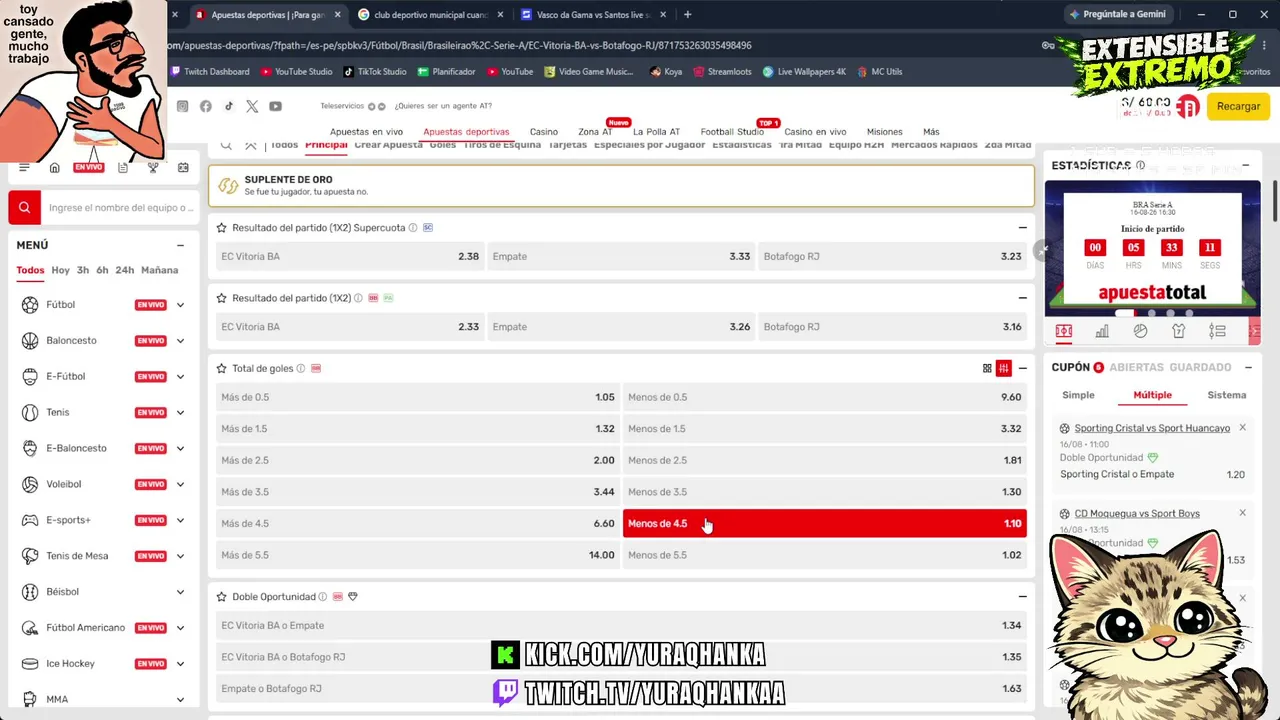The height and width of the screenshot is (720, 1280).
Task: Remove Sporting Cristal vs Sport Huancayo from coupon
Action: coord(1242,428)
